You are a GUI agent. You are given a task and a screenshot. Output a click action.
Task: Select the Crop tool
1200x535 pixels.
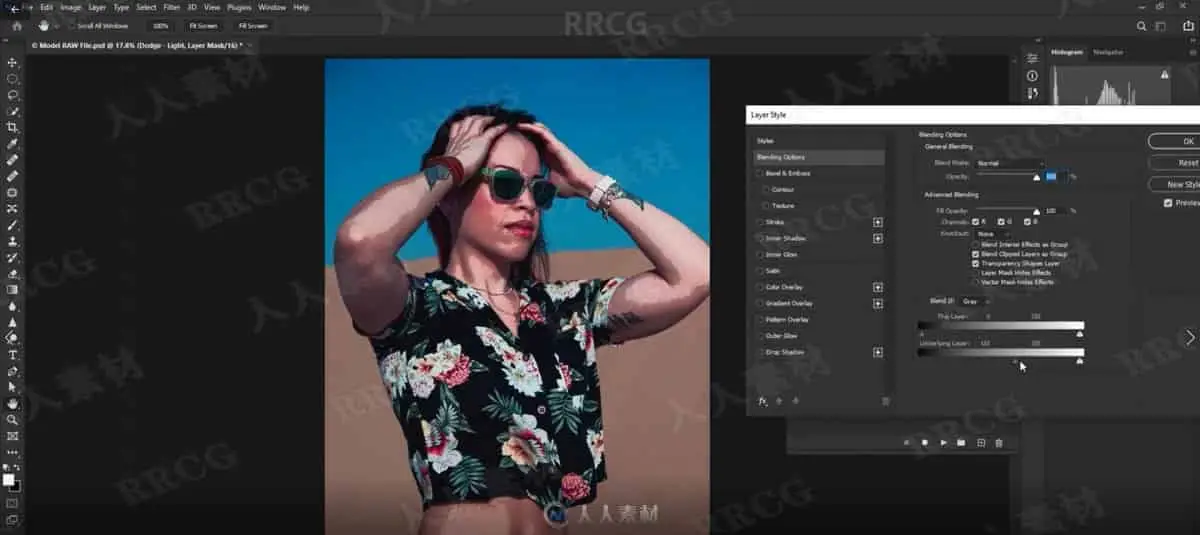pos(13,127)
